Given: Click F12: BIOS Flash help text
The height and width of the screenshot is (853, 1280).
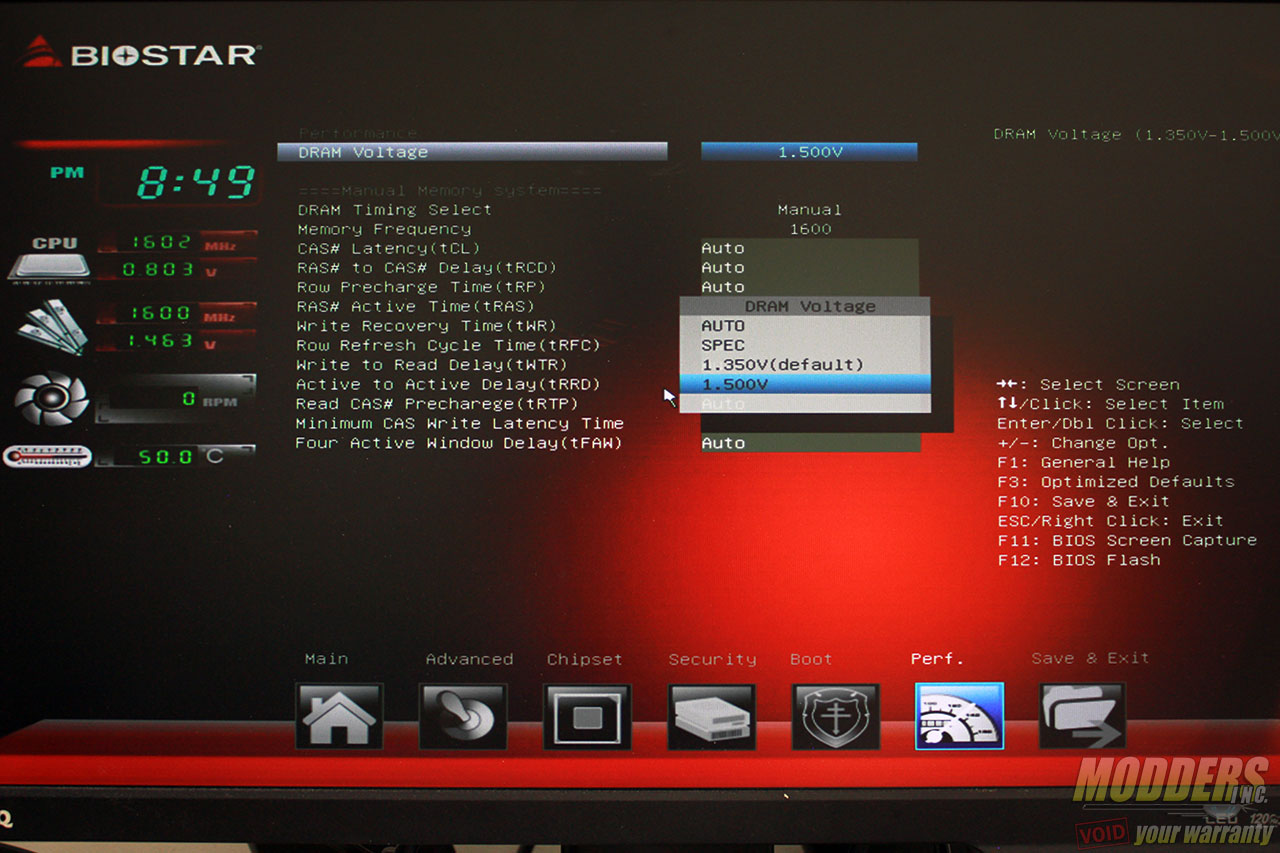Looking at the screenshot, I should tap(1079, 560).
